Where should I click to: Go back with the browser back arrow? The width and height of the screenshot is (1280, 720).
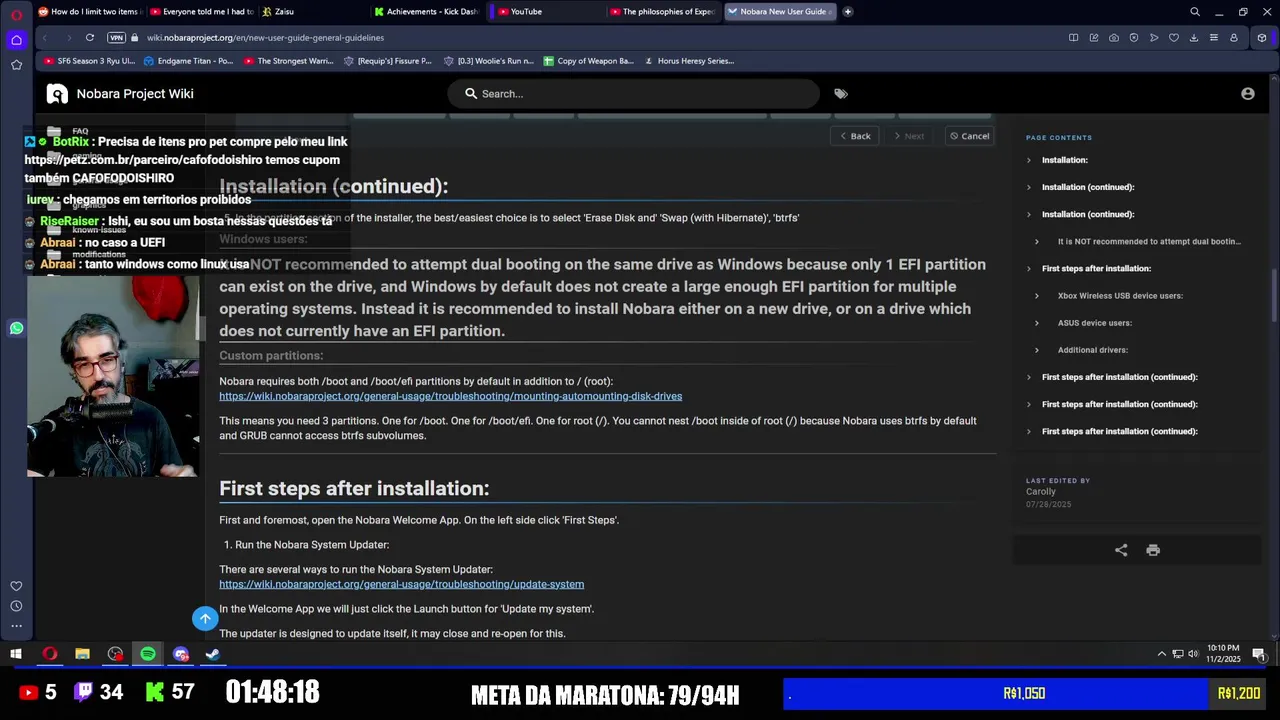click(45, 37)
